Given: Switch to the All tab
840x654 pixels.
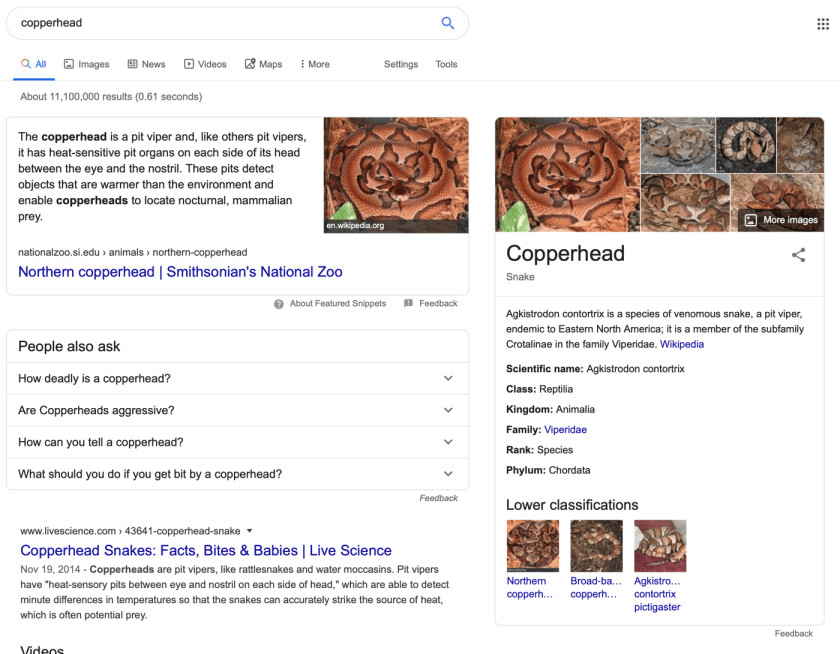Looking at the screenshot, I should coord(34,64).
